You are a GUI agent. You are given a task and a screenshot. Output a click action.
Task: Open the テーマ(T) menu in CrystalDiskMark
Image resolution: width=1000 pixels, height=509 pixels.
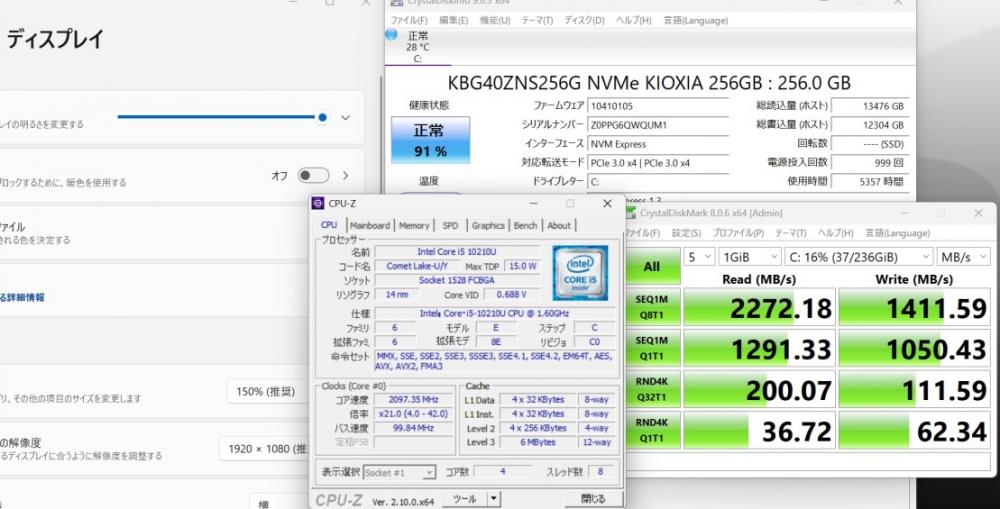(791, 233)
